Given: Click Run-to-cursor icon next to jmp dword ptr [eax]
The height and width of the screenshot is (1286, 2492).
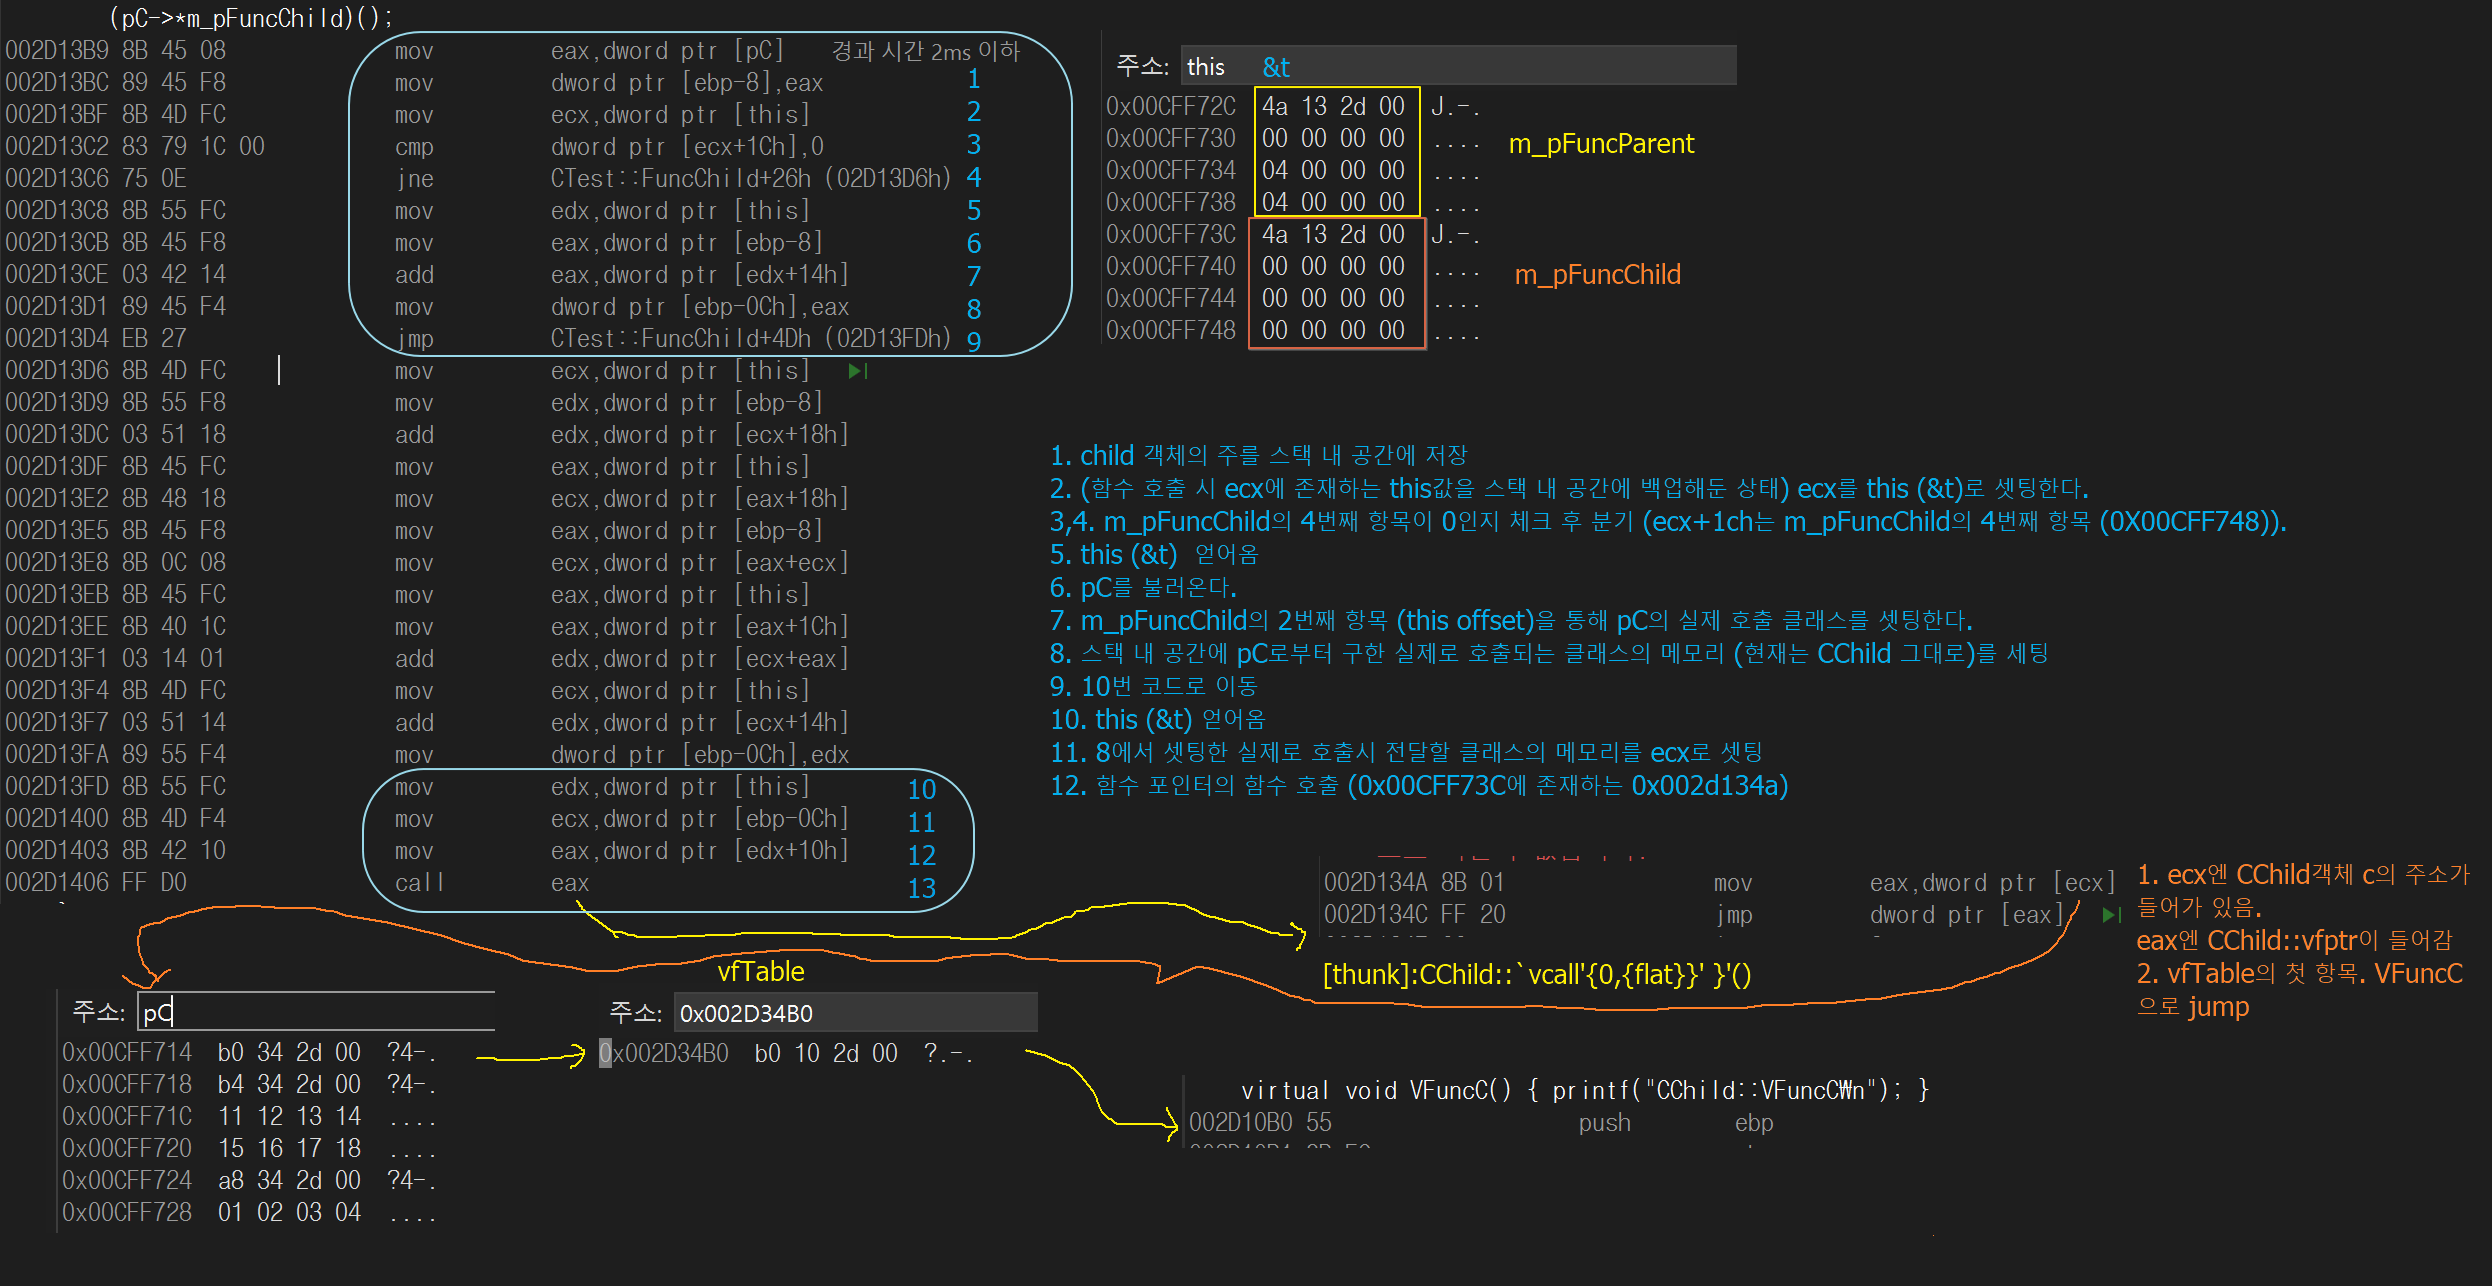Looking at the screenshot, I should click(2111, 915).
